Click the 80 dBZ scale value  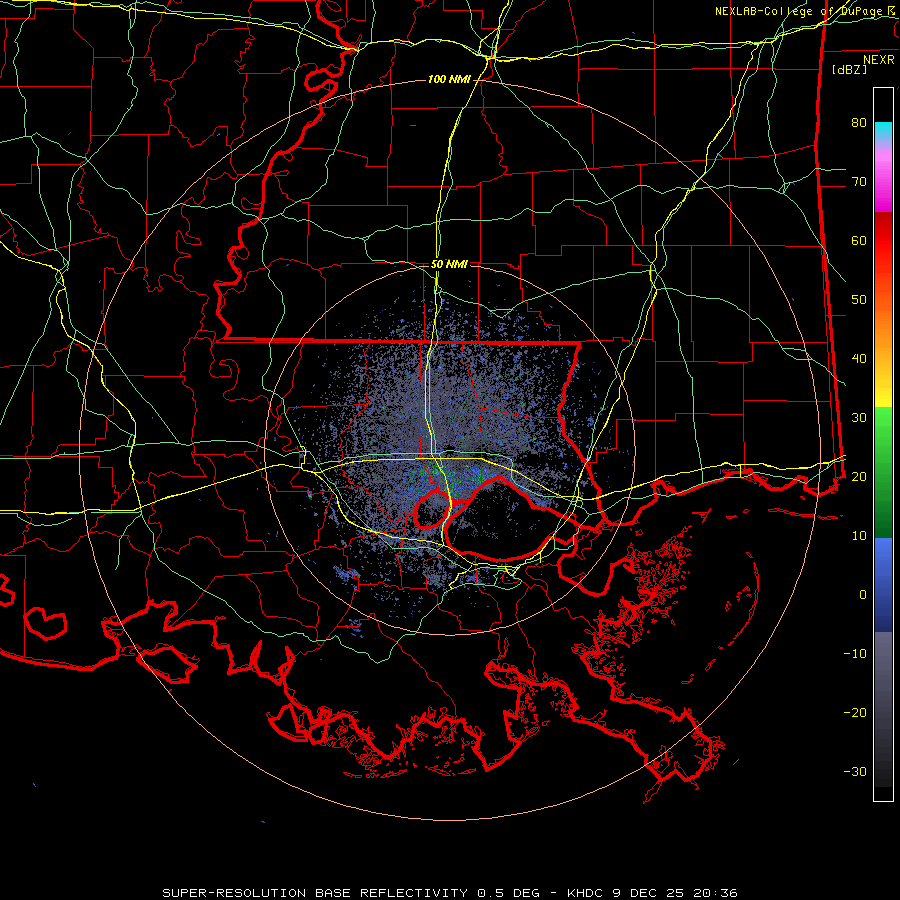(859, 122)
